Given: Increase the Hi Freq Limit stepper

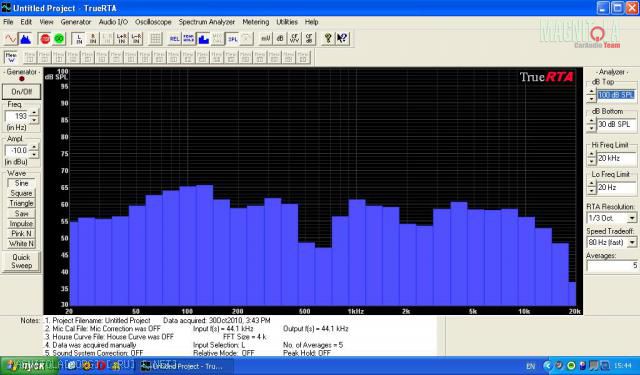Looking at the screenshot, I should pyautogui.click(x=591, y=155).
